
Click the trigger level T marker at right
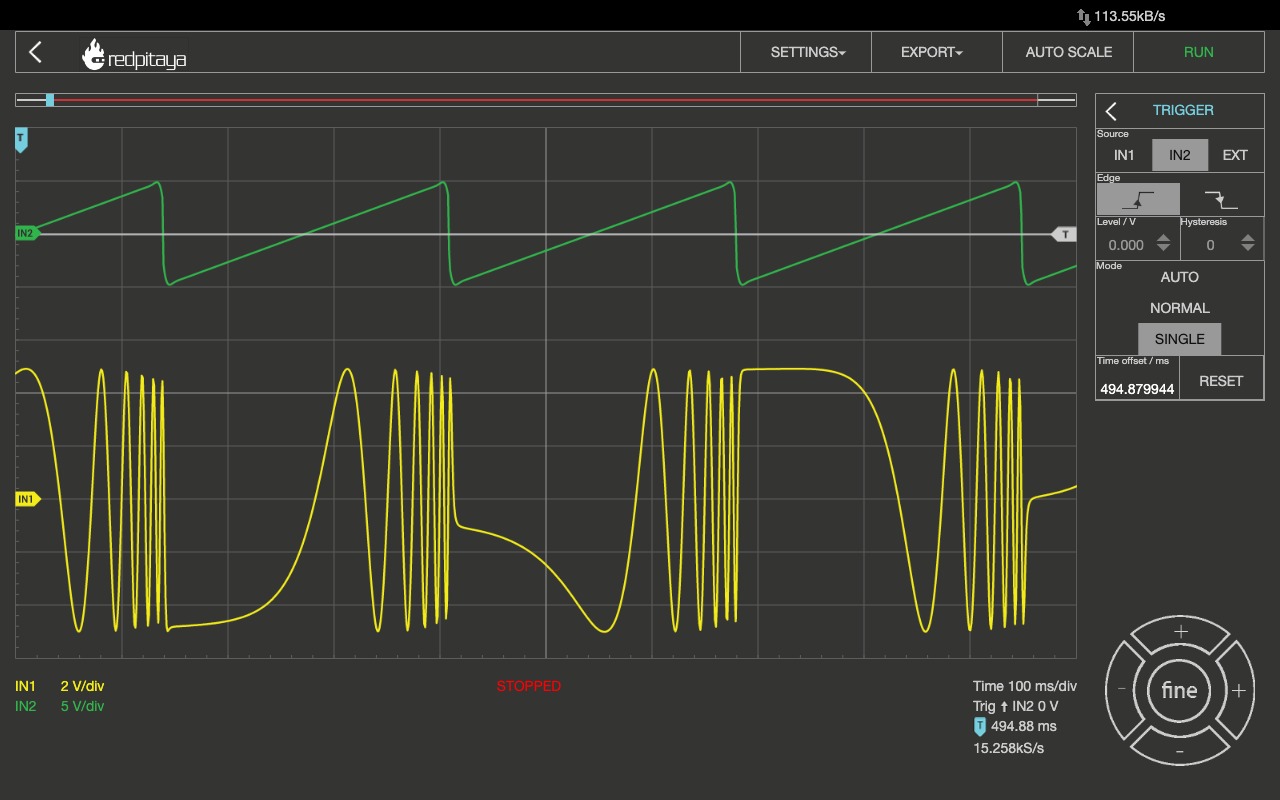click(x=1064, y=234)
